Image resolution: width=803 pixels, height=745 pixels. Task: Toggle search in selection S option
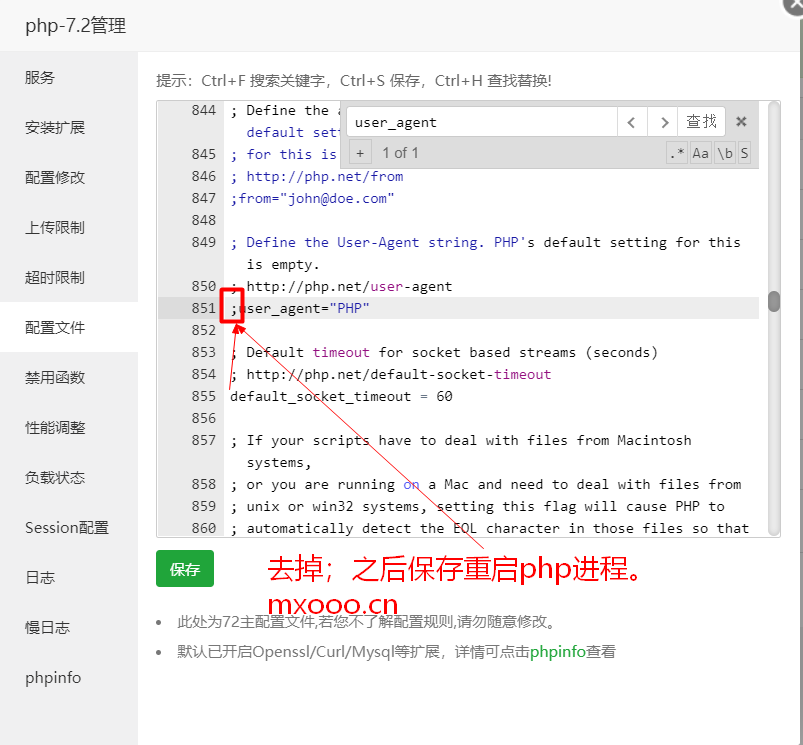744,153
